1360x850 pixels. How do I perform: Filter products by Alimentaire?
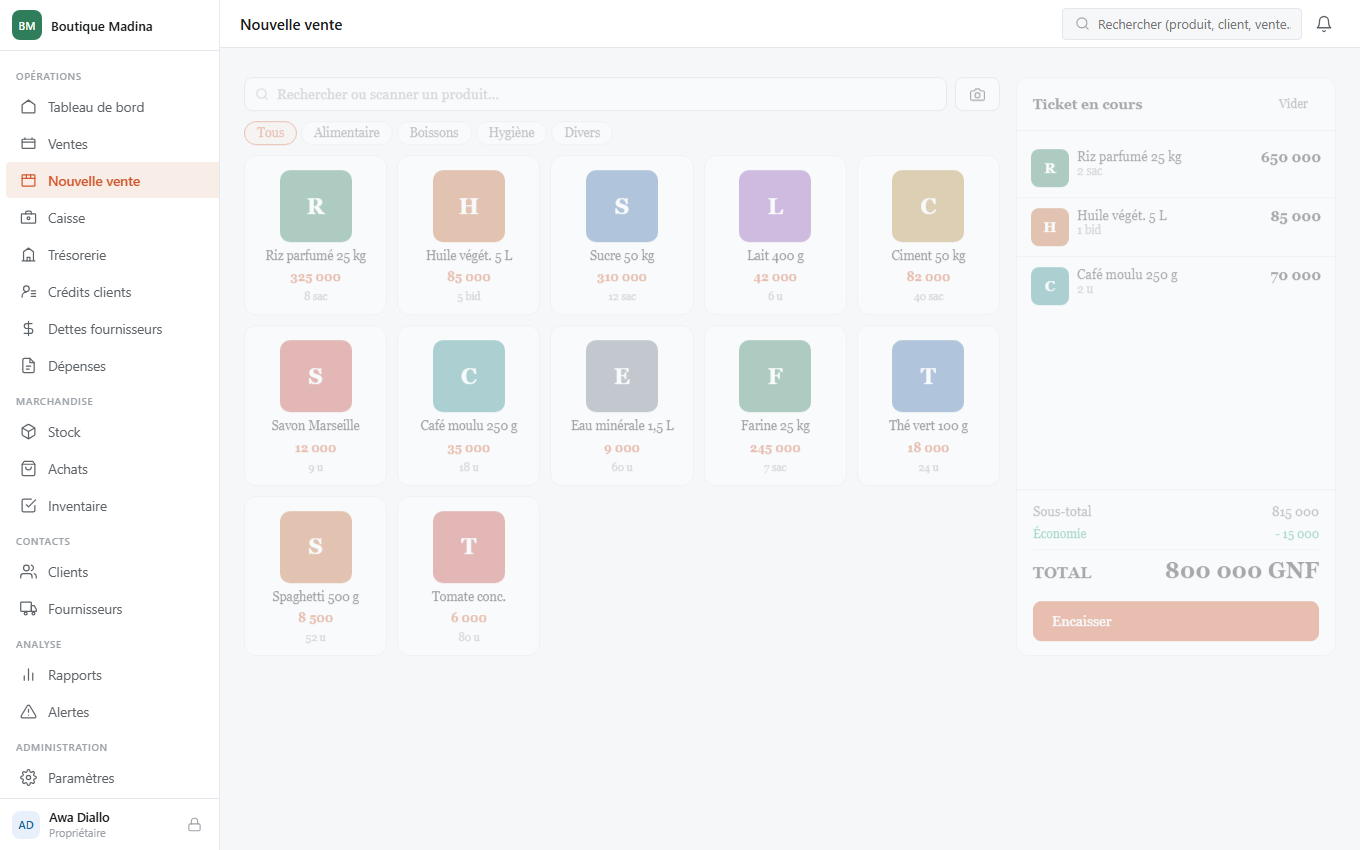click(x=347, y=133)
